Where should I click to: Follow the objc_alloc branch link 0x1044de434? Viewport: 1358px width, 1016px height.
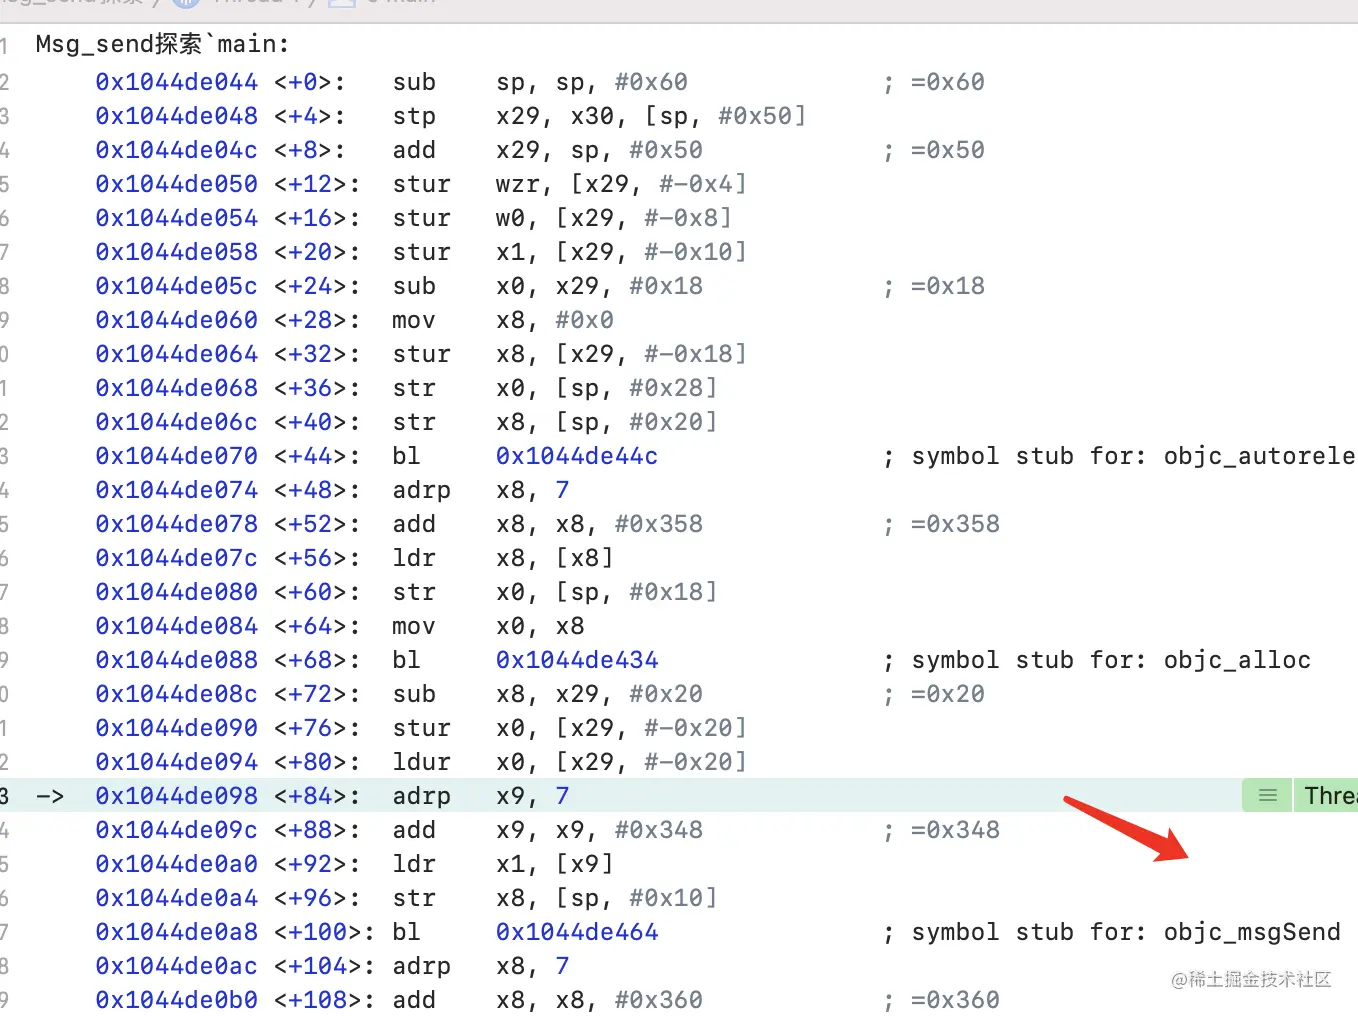[577, 659]
